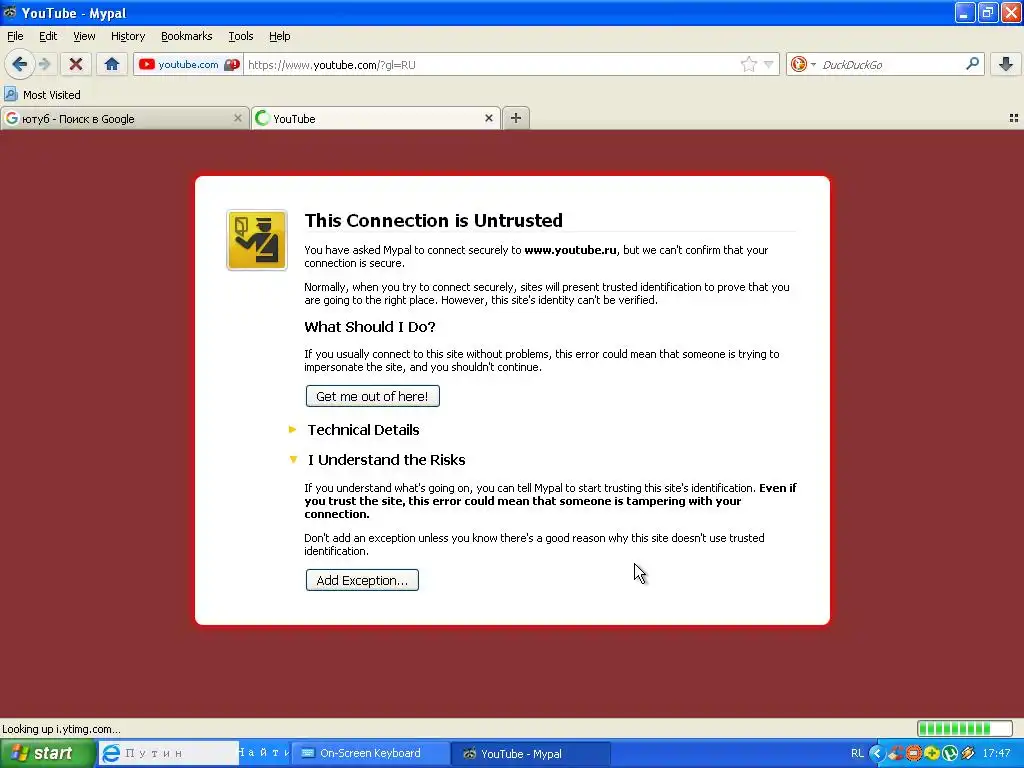Select the YouTube tab

[376, 119]
